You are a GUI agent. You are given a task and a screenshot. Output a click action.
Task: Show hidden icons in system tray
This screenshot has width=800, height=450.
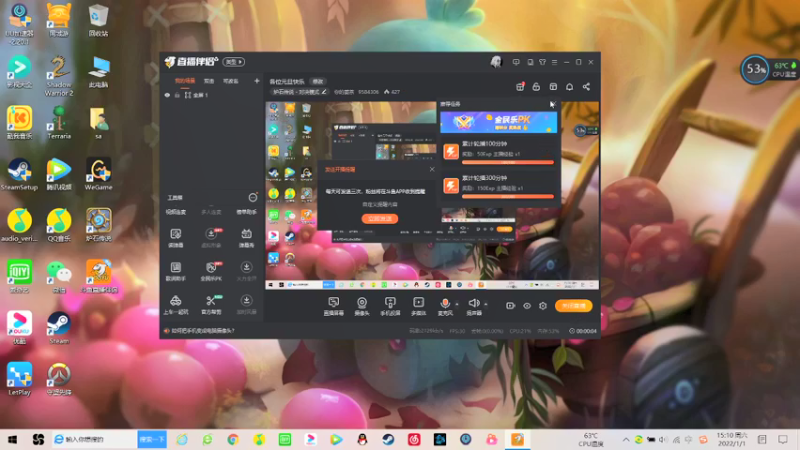click(x=626, y=439)
